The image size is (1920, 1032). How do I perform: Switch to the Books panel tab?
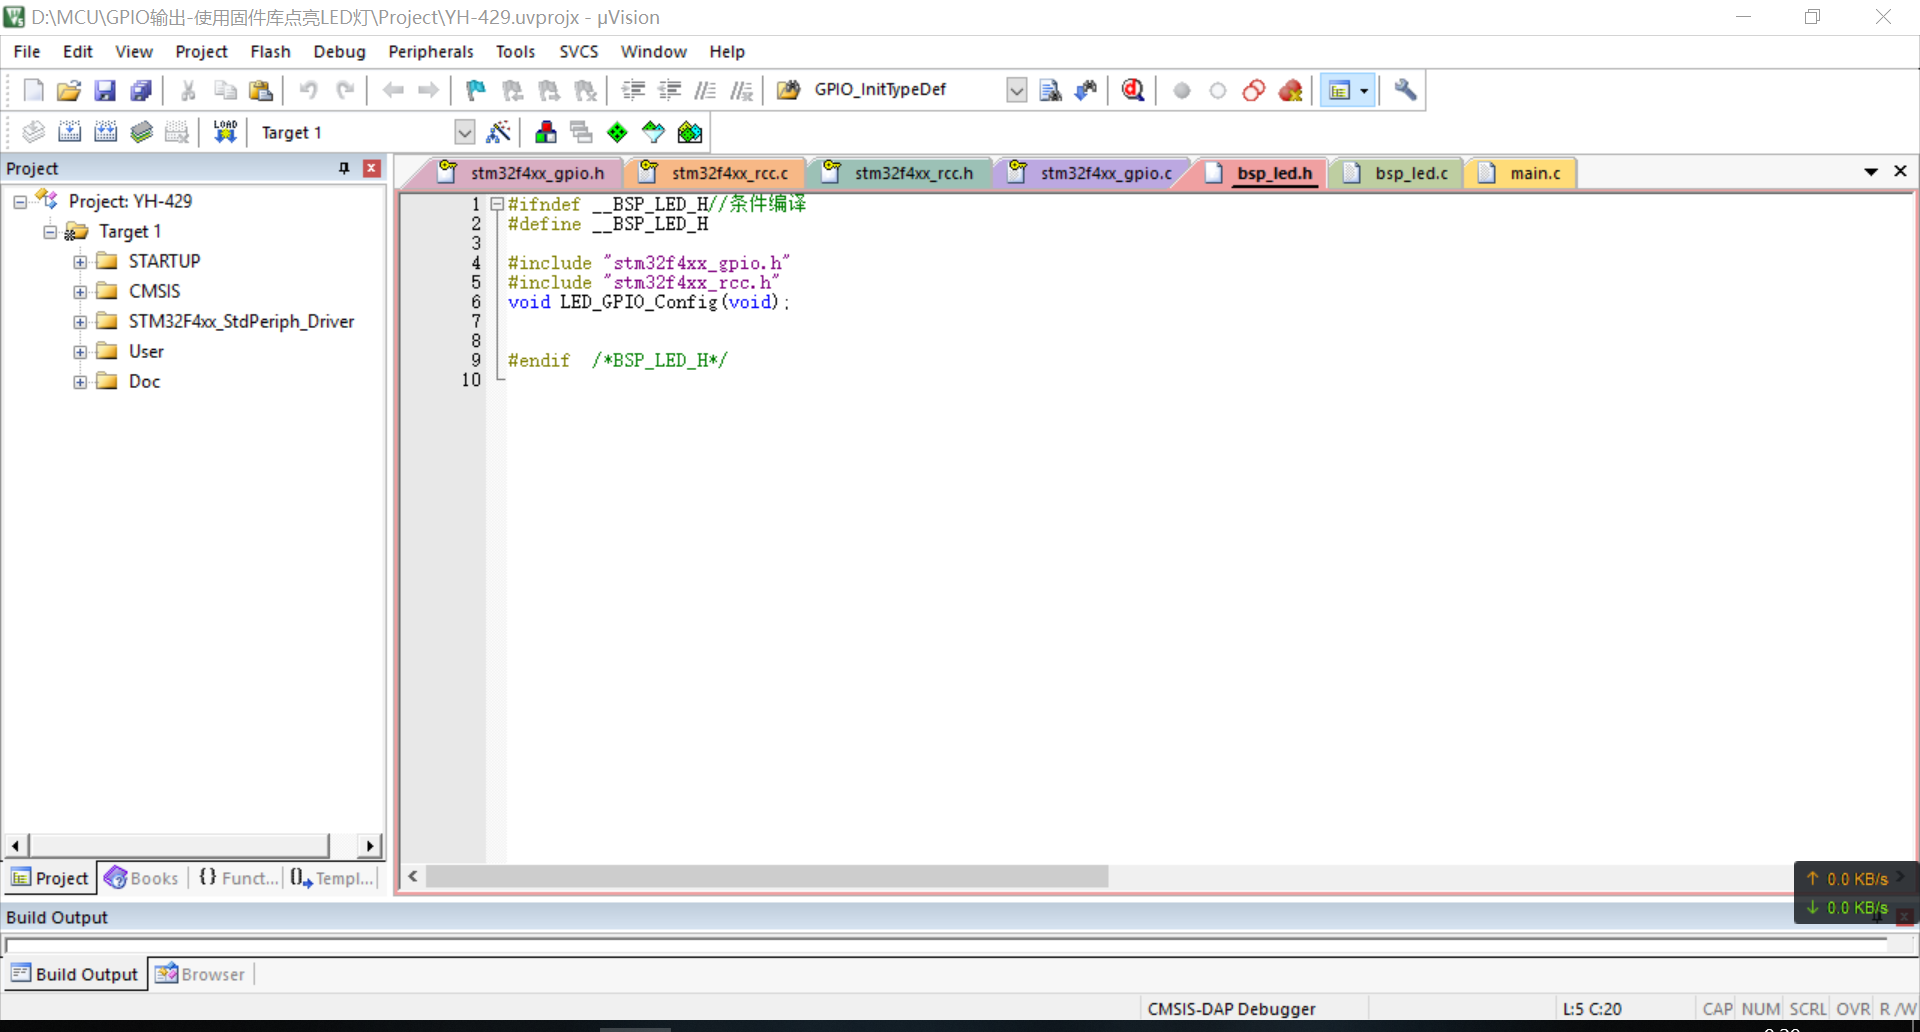[x=142, y=878]
